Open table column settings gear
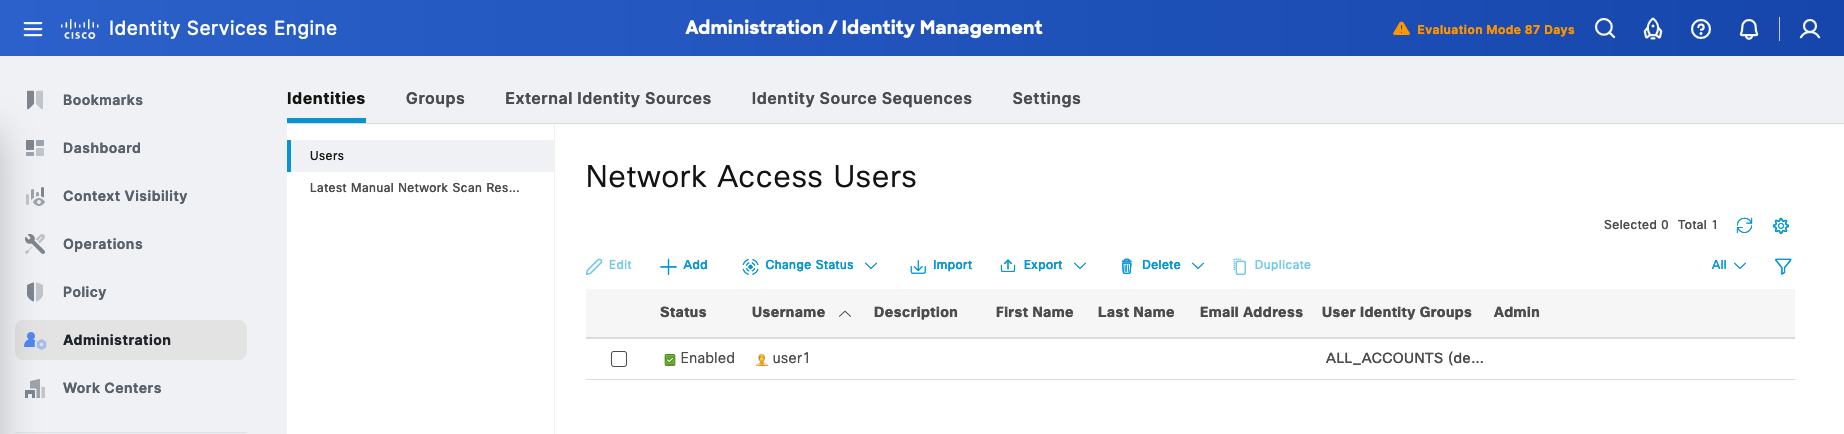1844x434 pixels. click(1780, 226)
